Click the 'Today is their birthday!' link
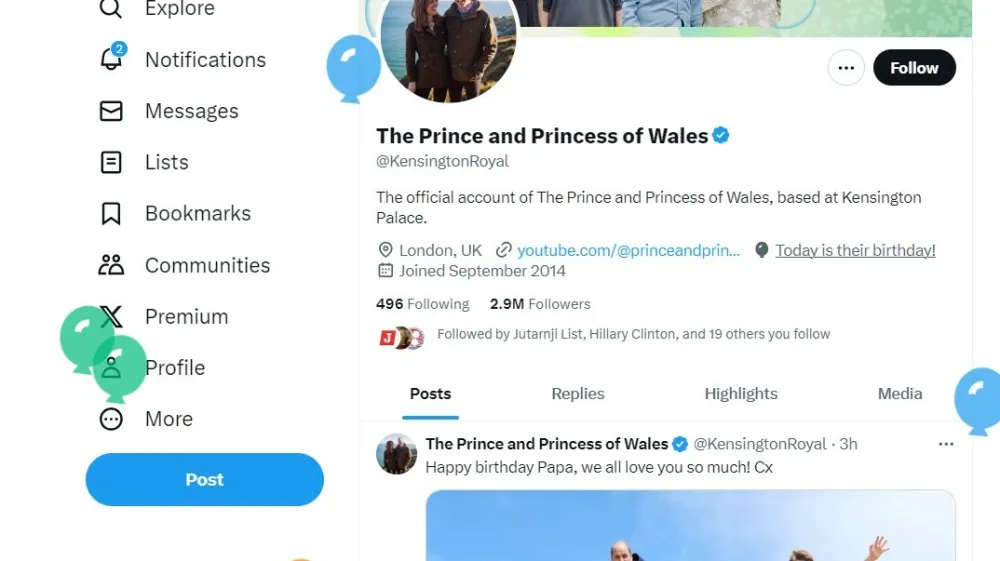The image size is (1000, 561). [x=855, y=250]
